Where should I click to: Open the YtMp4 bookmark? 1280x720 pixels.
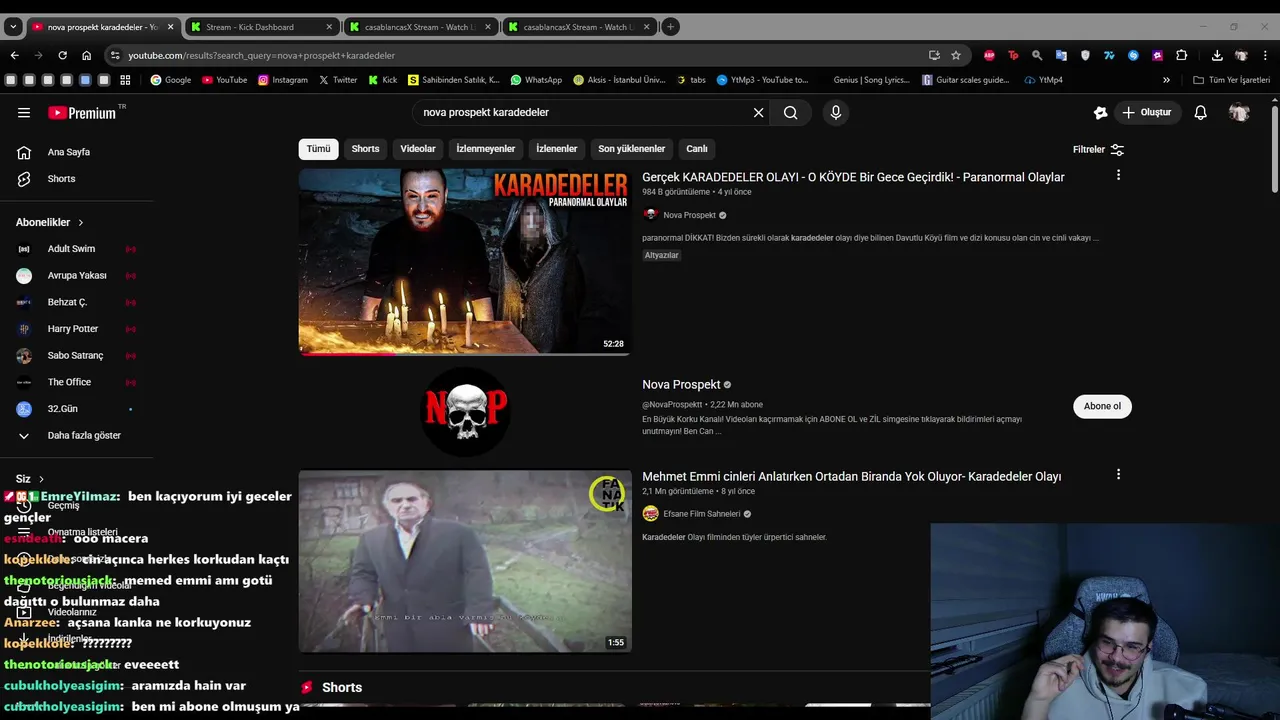coord(1044,80)
